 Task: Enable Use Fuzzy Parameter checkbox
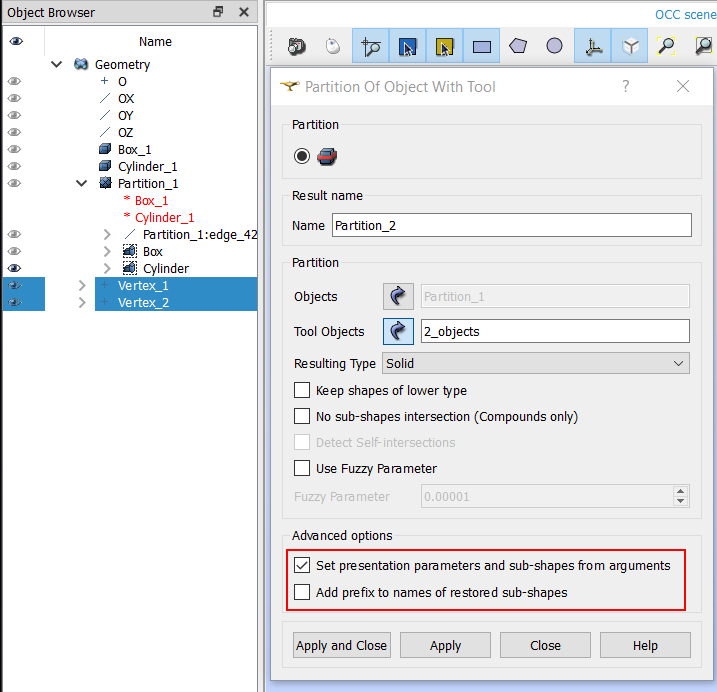tap(302, 468)
